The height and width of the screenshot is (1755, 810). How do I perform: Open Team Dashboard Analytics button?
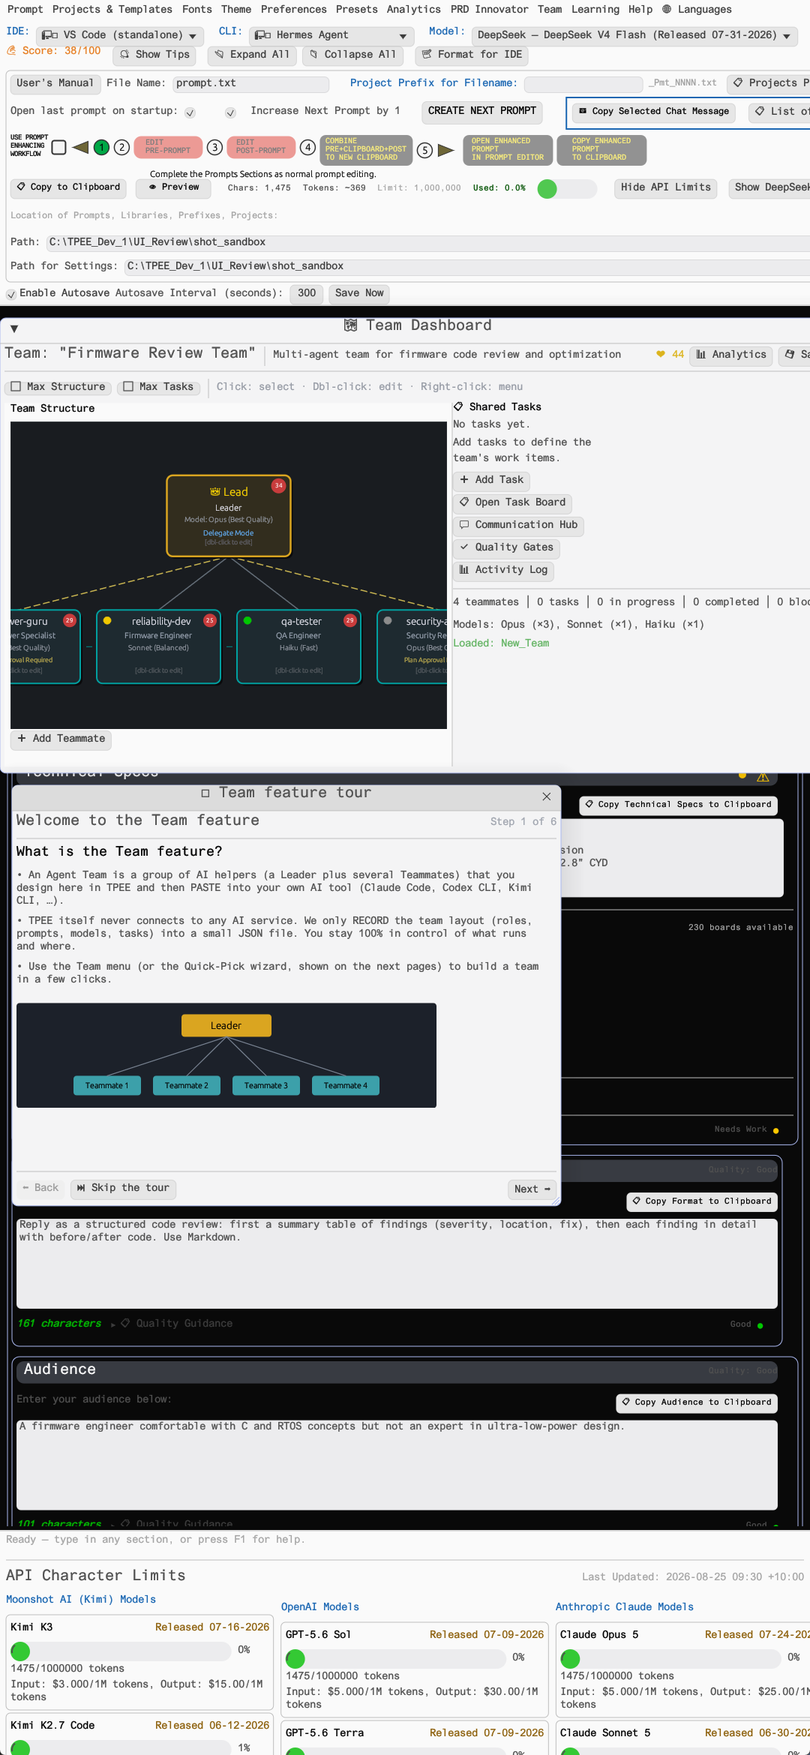click(731, 354)
